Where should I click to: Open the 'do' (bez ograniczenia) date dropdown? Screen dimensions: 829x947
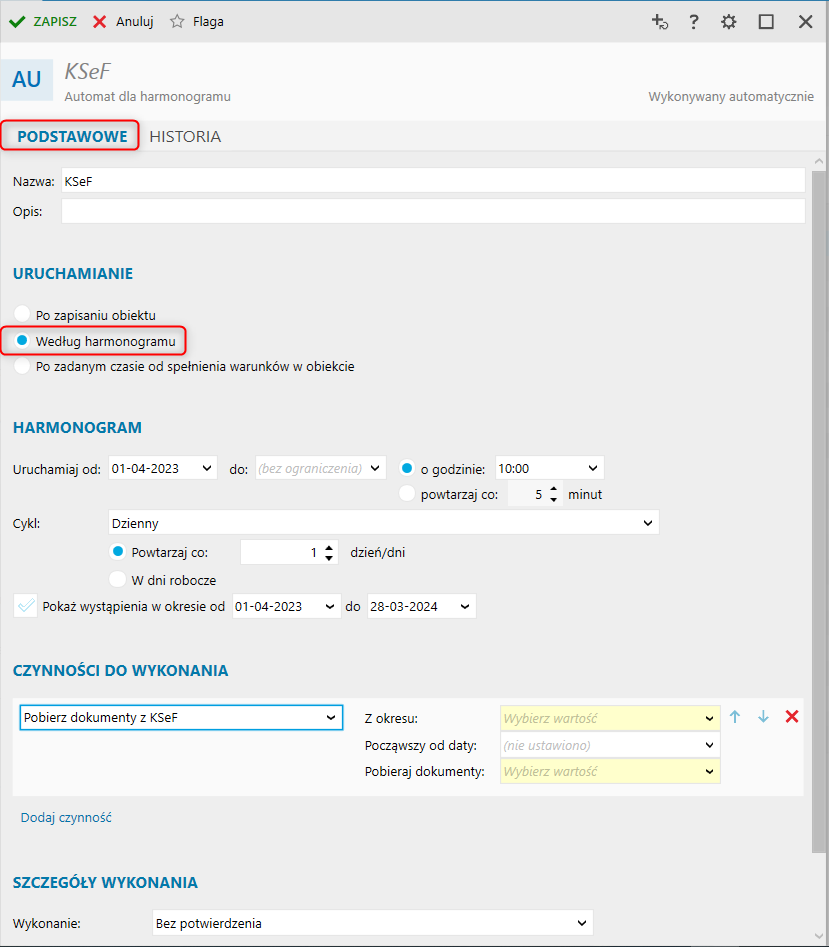tap(375, 469)
